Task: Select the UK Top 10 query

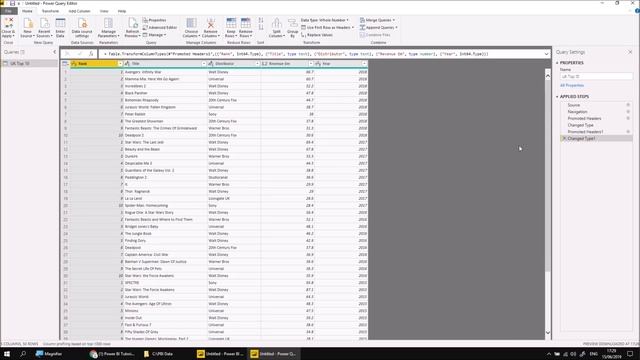Action: tap(29, 64)
